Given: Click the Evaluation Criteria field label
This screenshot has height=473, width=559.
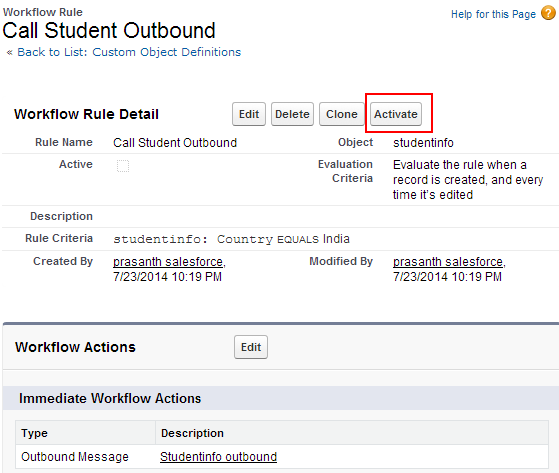Looking at the screenshot, I should (345, 171).
